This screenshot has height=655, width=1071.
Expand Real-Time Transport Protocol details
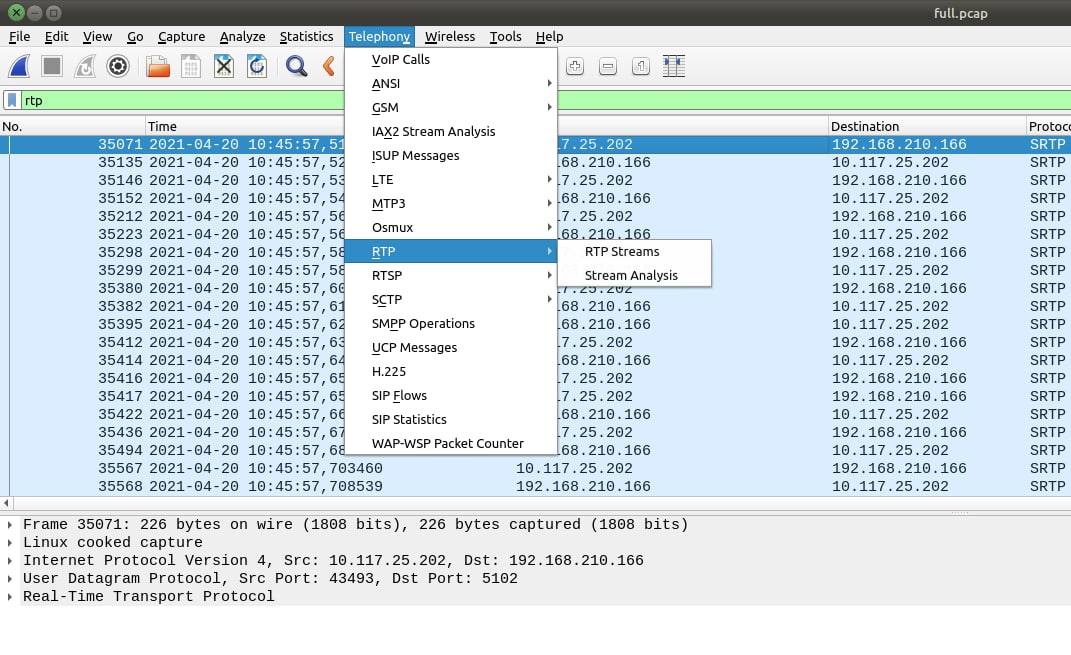click(10, 596)
